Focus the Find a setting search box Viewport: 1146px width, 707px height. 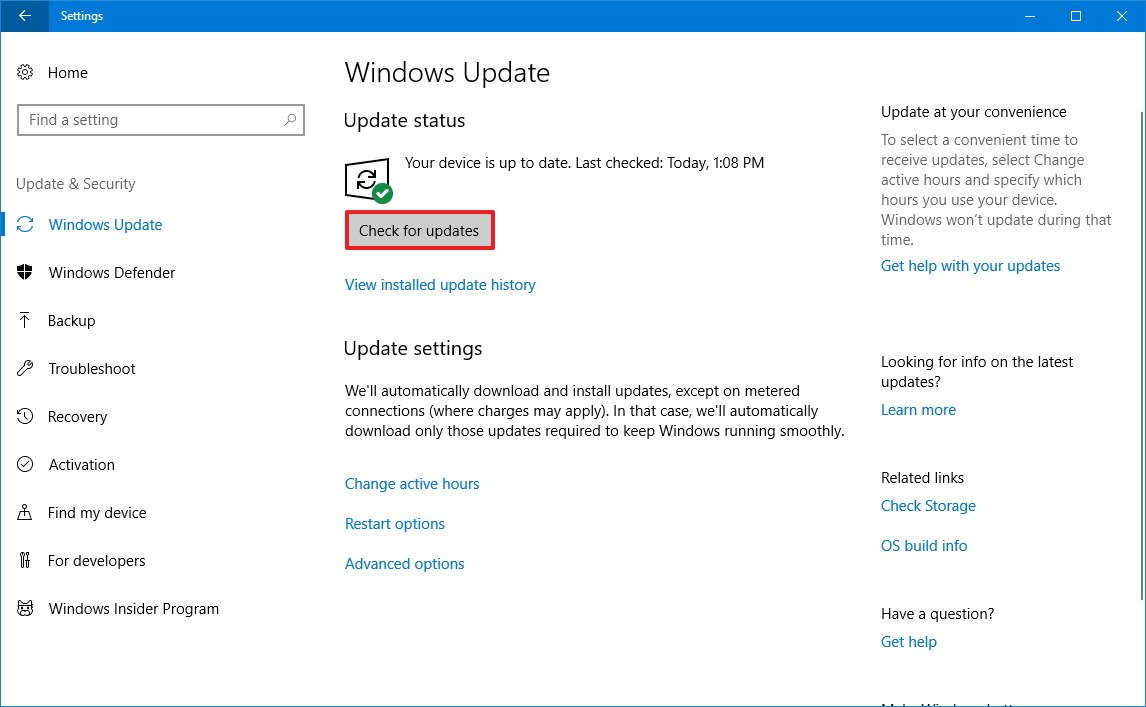point(161,120)
